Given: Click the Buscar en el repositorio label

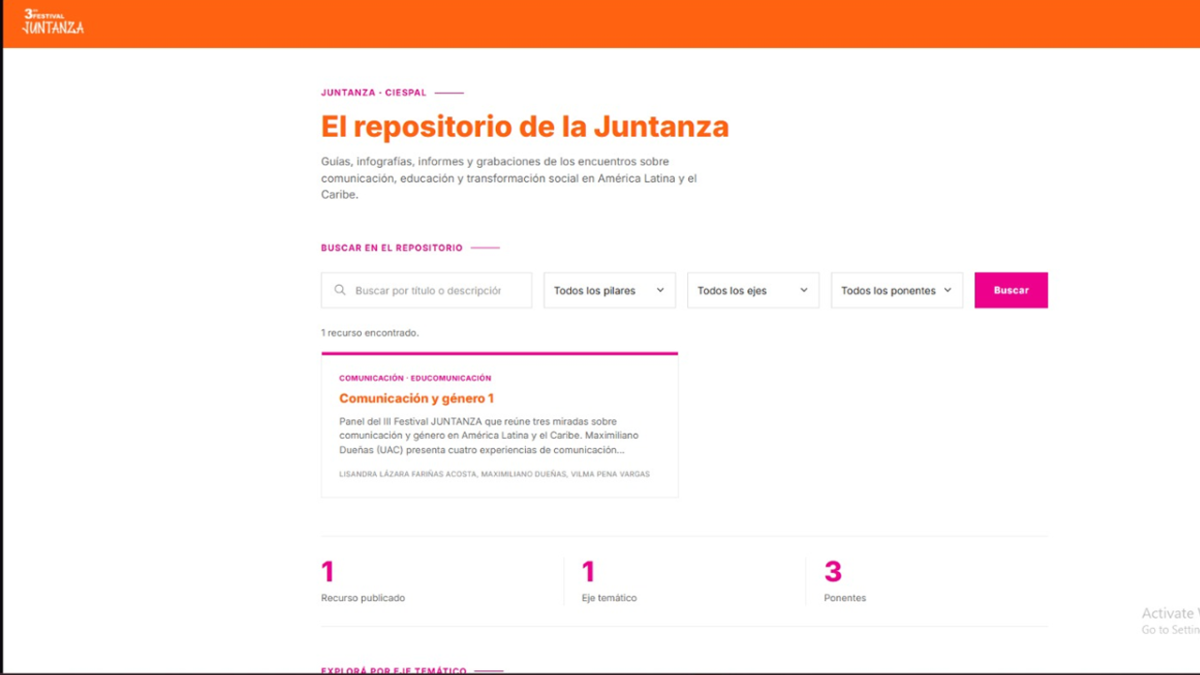Looking at the screenshot, I should click(x=392, y=247).
